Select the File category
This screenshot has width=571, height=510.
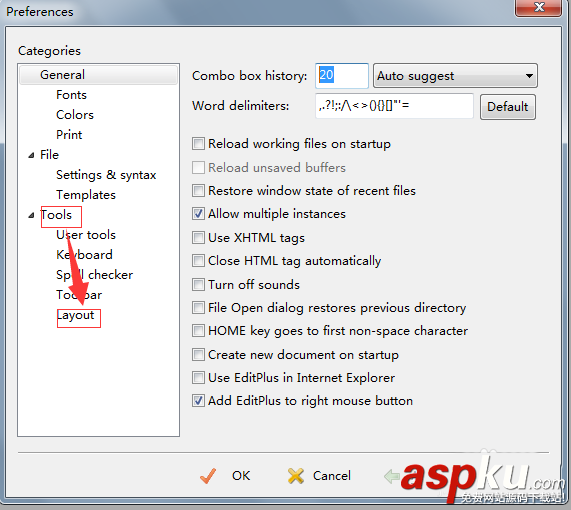[x=49, y=155]
